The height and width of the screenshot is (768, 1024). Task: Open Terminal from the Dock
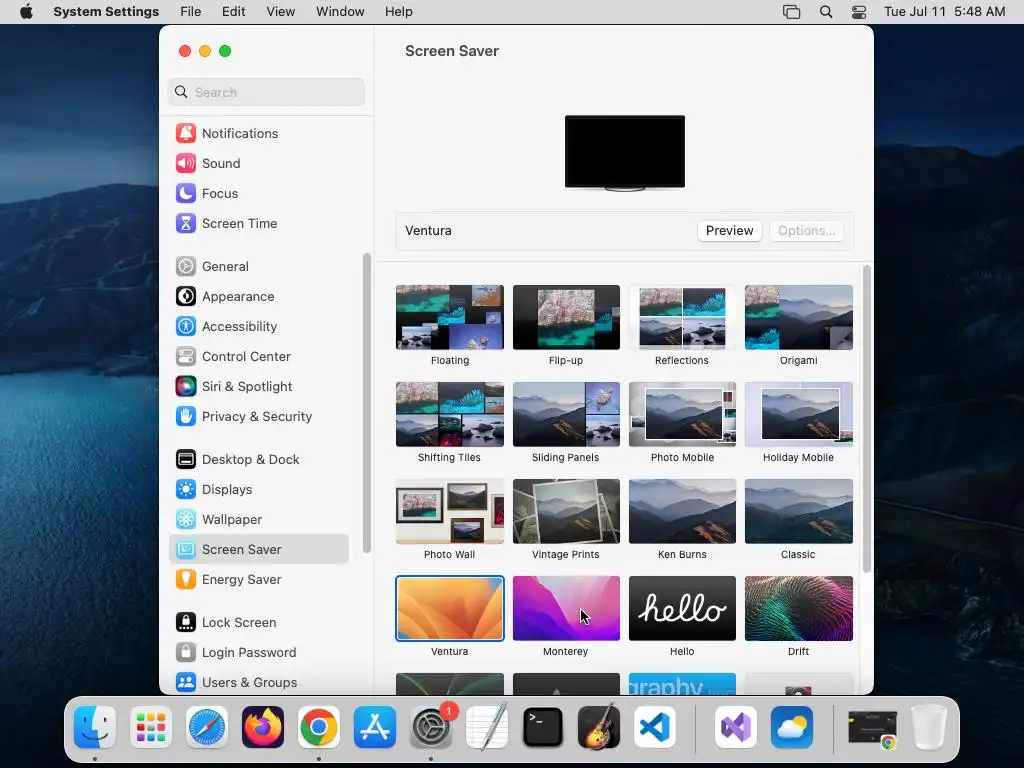tap(543, 727)
